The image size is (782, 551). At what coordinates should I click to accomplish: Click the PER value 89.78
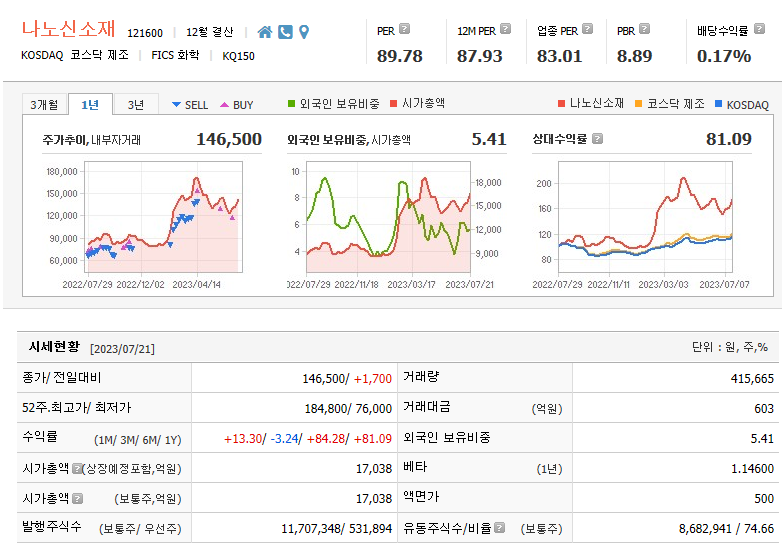(399, 56)
